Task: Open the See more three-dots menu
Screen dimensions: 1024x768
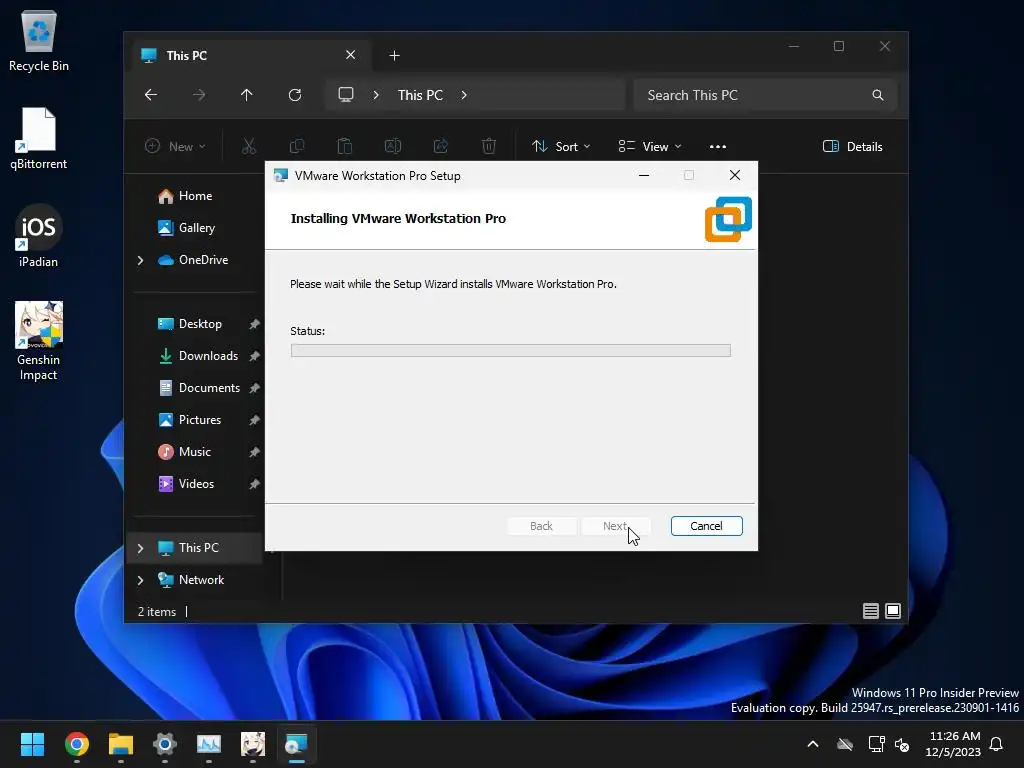Action: (718, 146)
